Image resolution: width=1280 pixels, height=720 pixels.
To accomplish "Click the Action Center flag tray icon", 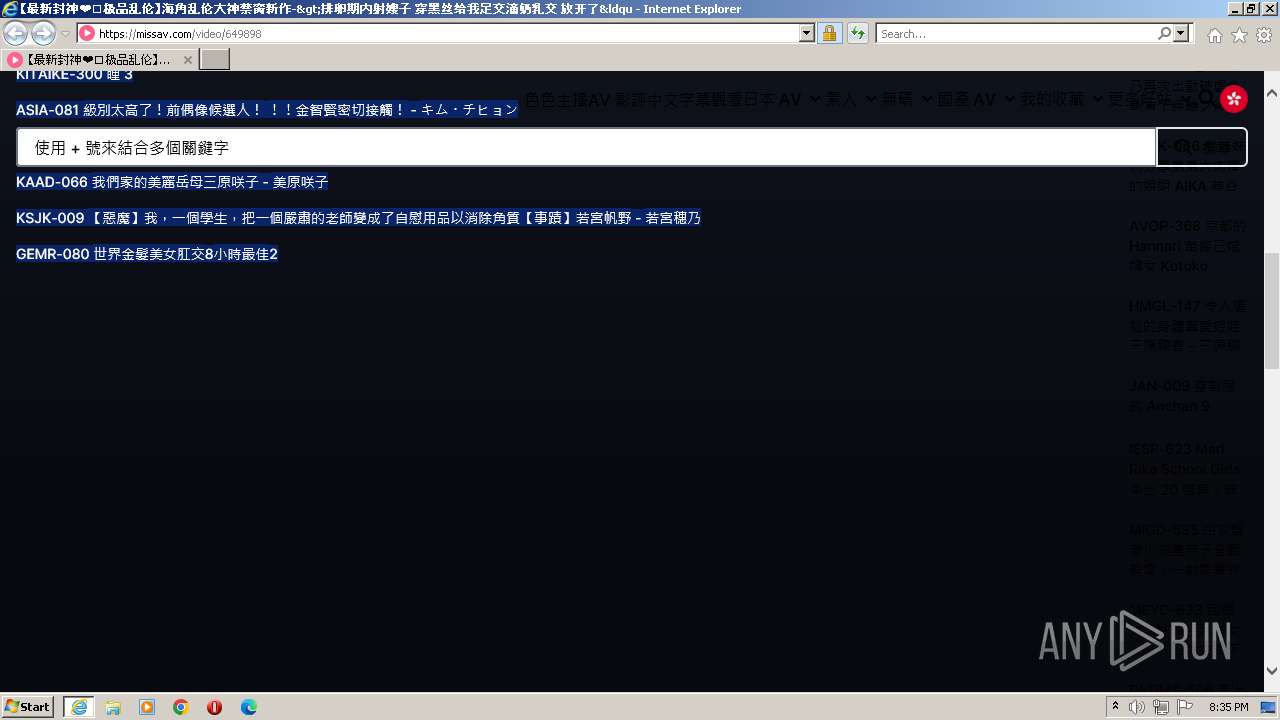I will (1185, 707).
